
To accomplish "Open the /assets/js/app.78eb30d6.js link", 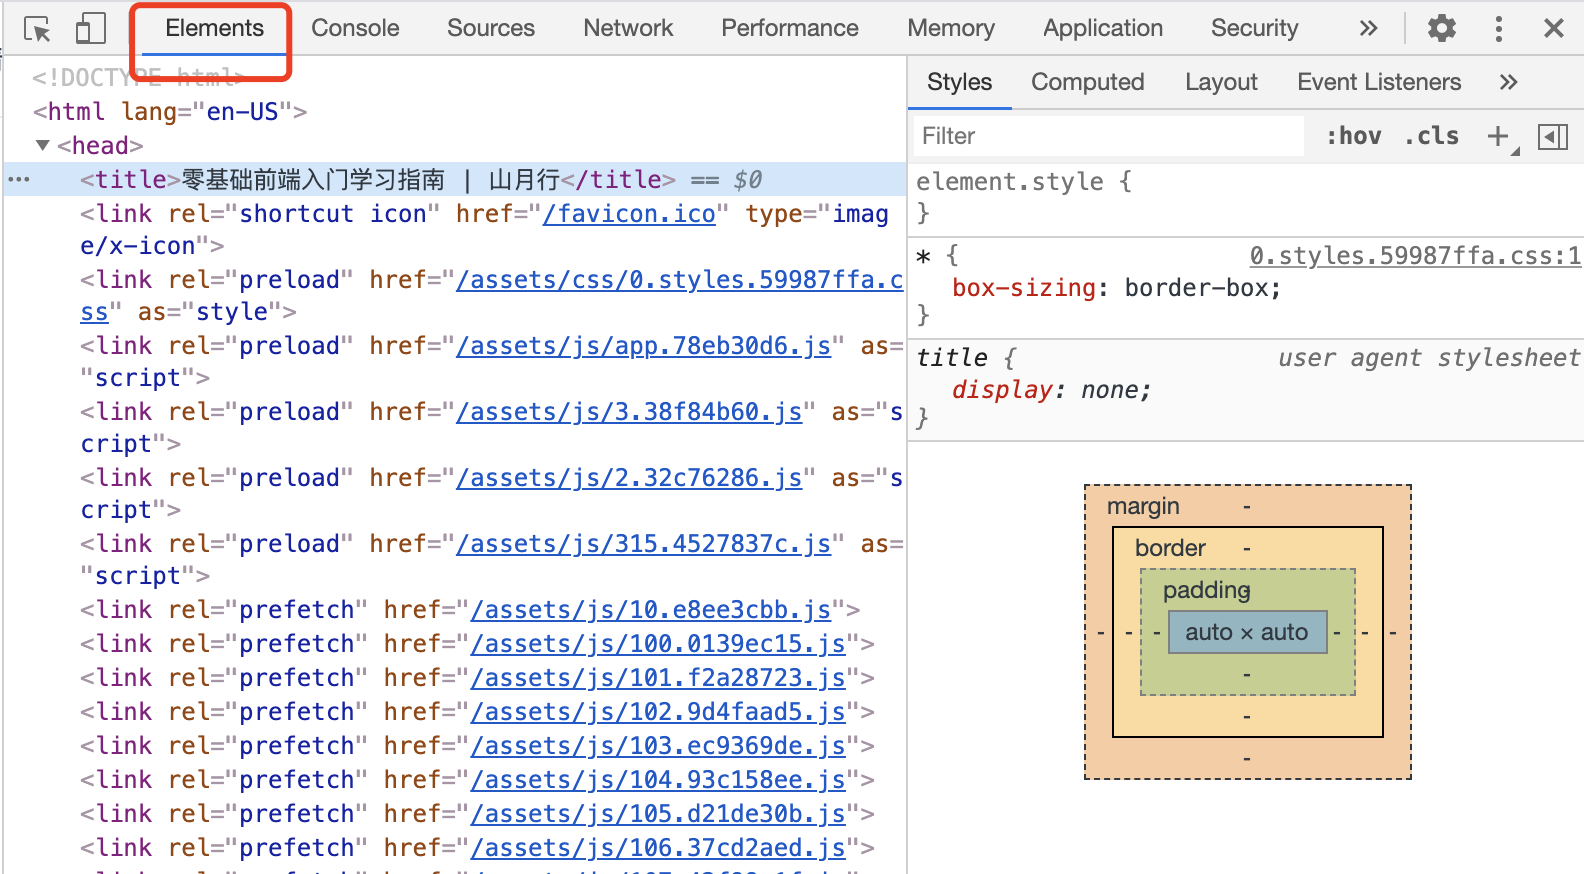I will (x=643, y=346).
